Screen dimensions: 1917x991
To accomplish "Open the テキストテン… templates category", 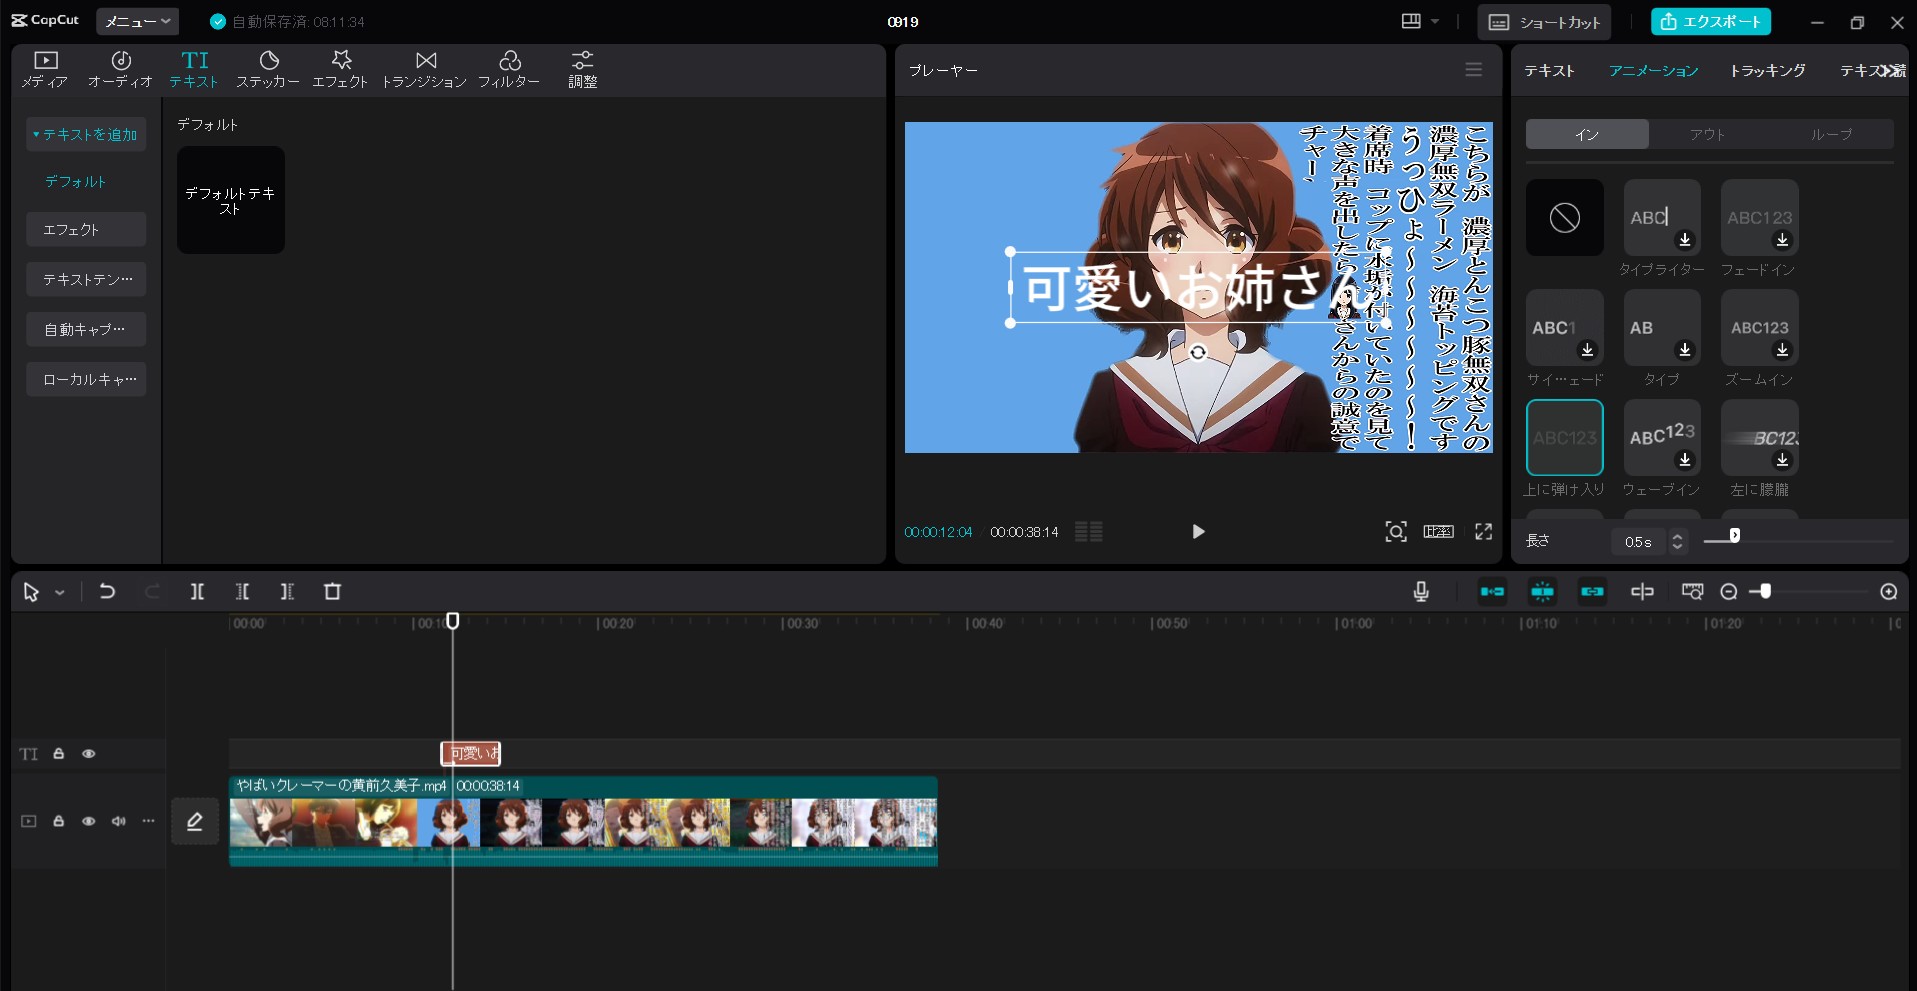I will click(x=86, y=279).
